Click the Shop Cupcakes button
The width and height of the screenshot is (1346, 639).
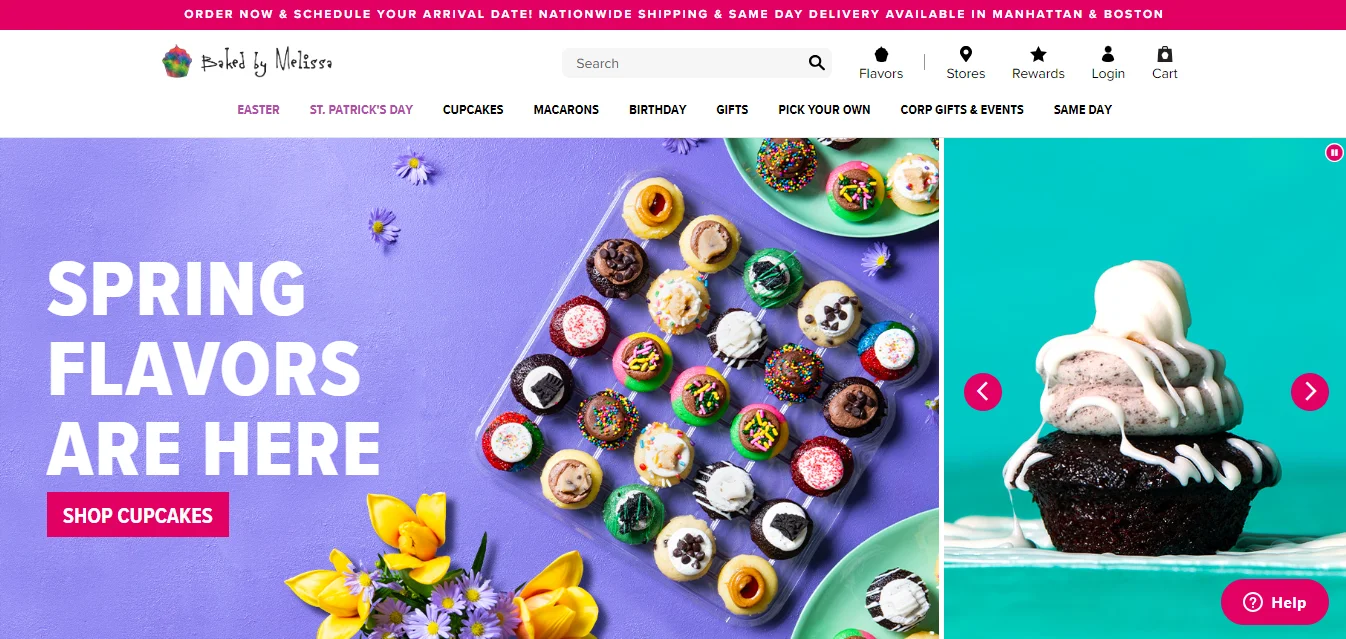tap(138, 515)
